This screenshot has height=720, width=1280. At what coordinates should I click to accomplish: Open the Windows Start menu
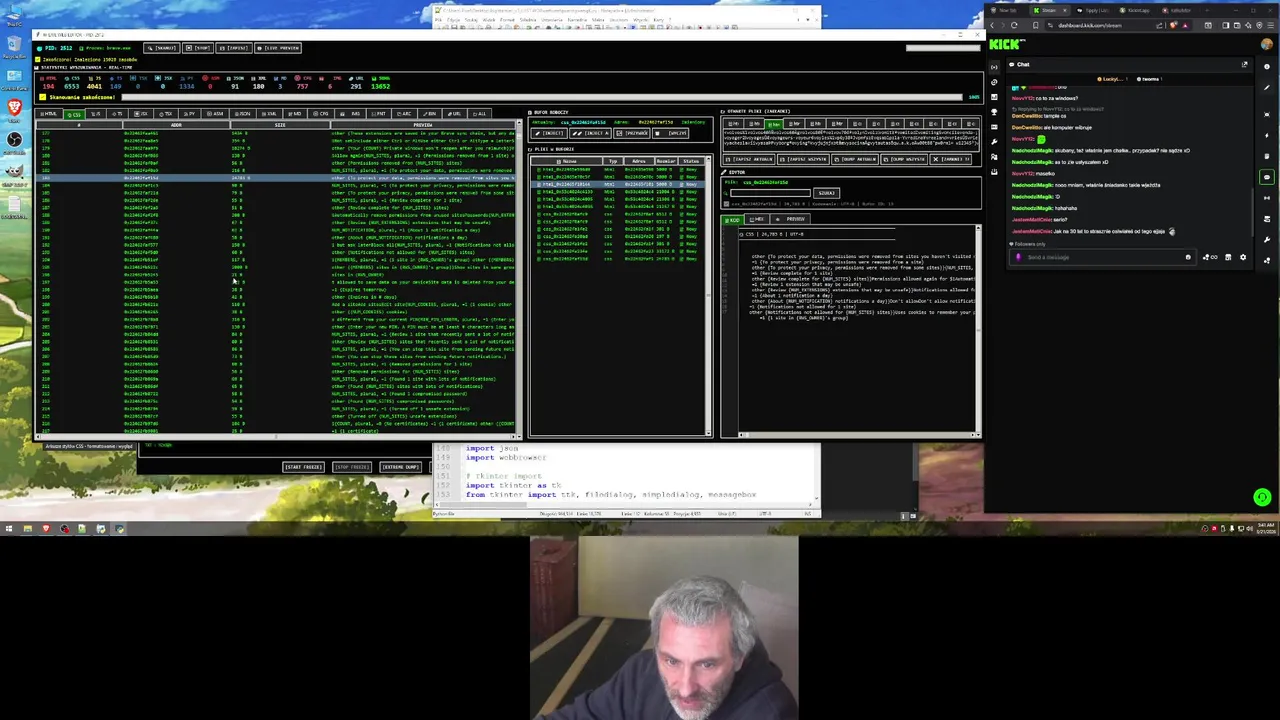[9, 529]
